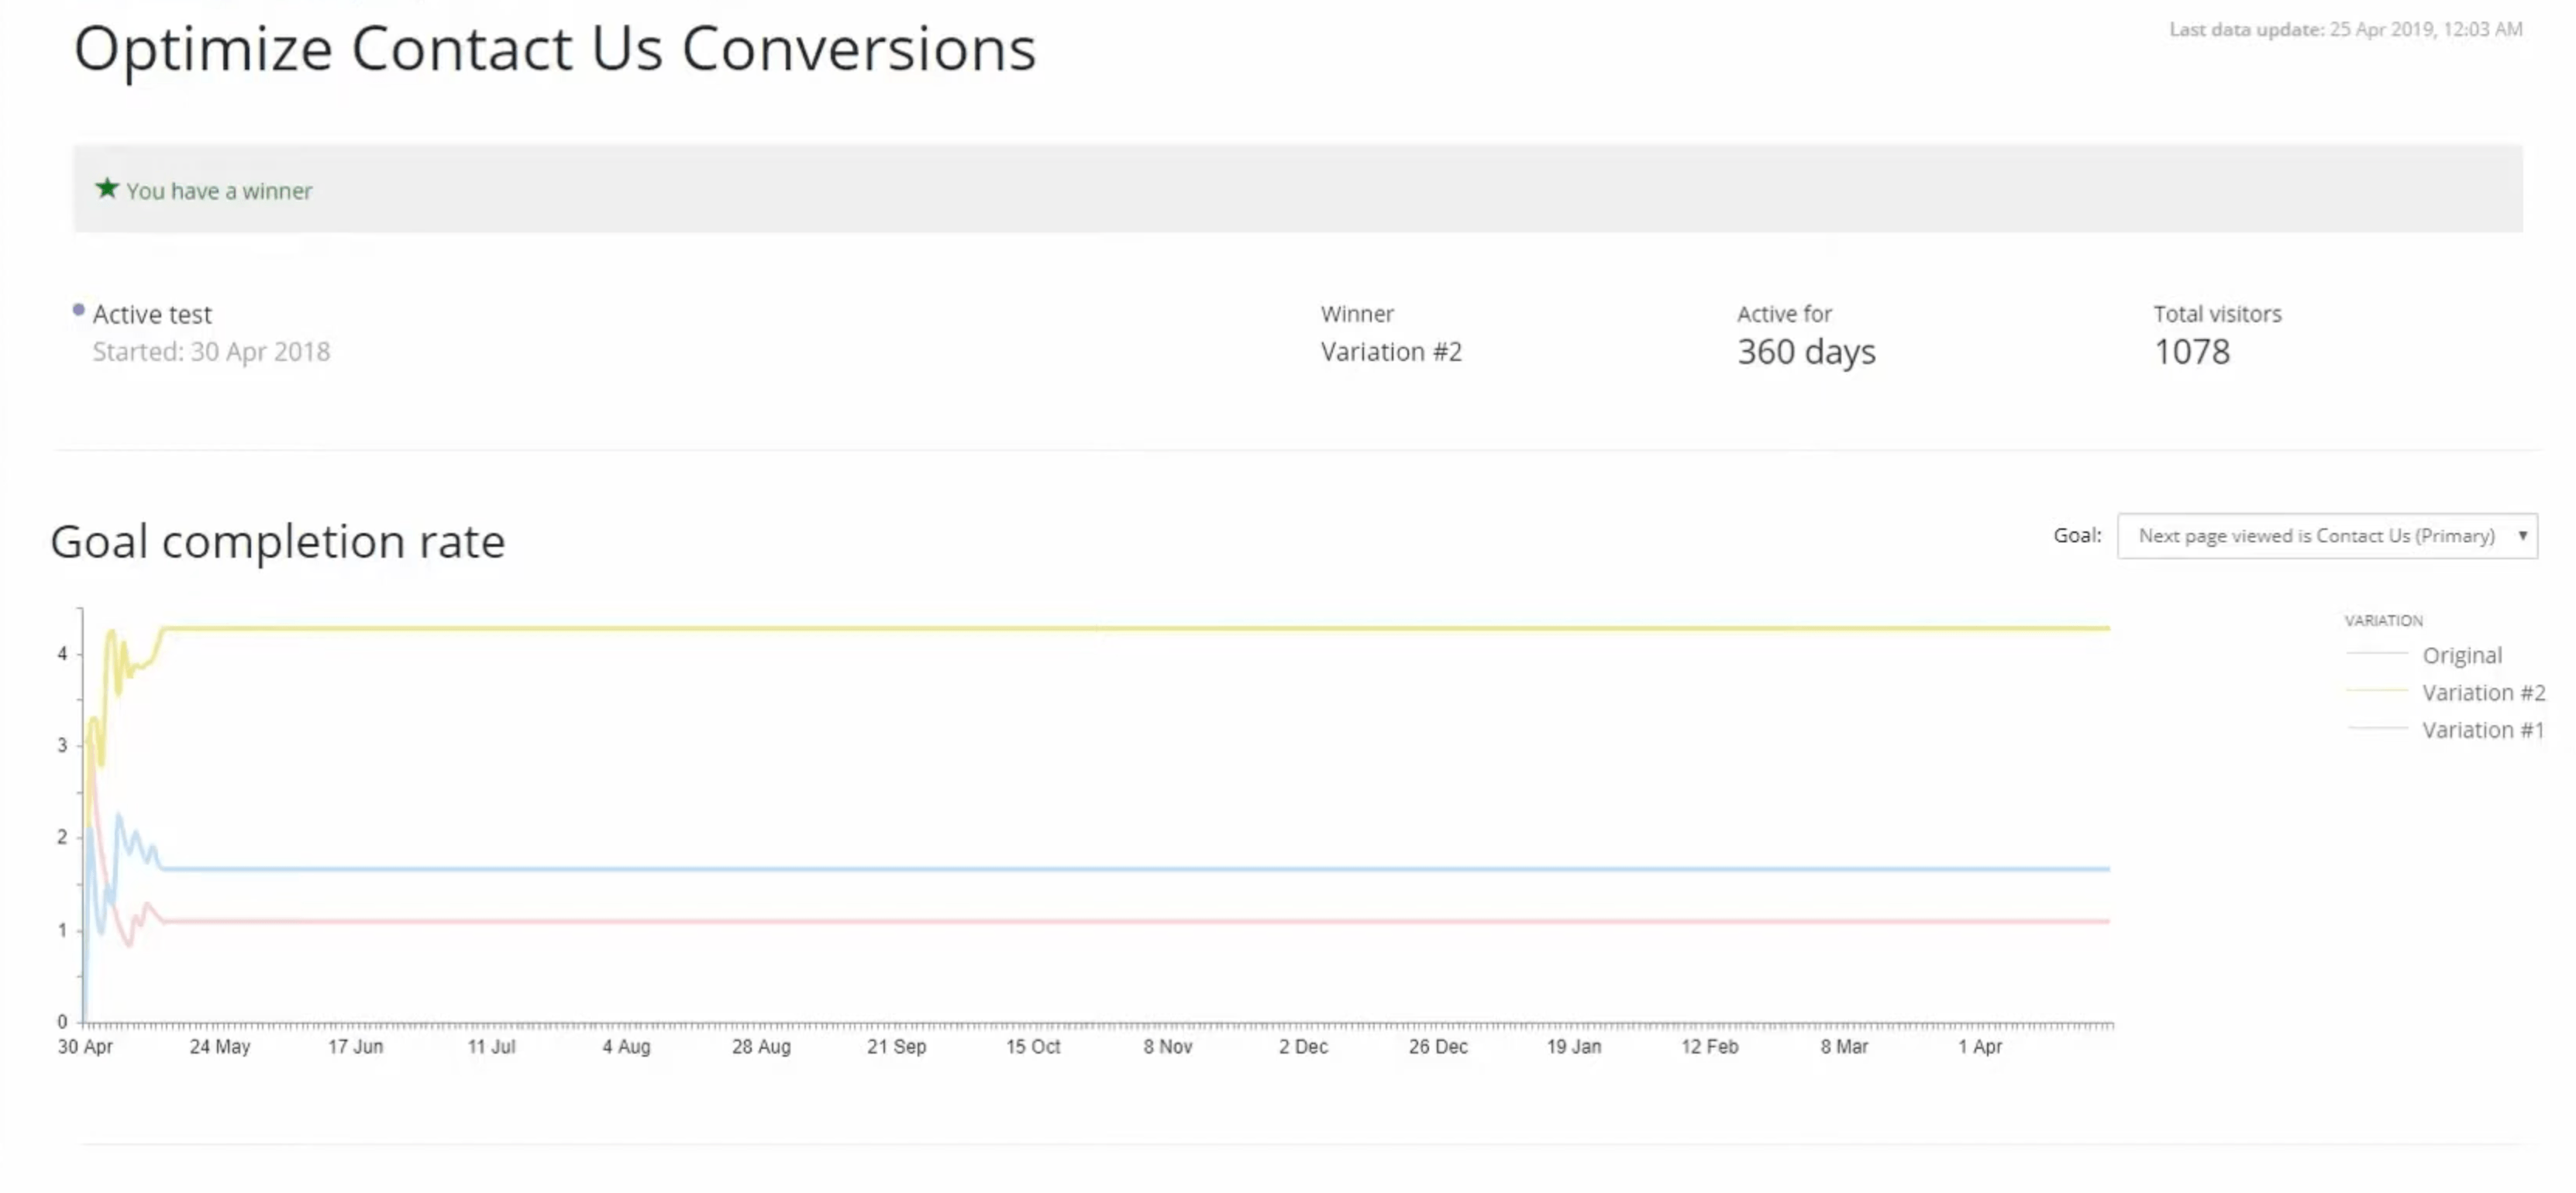Click the "360 days" active duration
Viewport: 2576px width, 1193px height.
click(x=1805, y=352)
